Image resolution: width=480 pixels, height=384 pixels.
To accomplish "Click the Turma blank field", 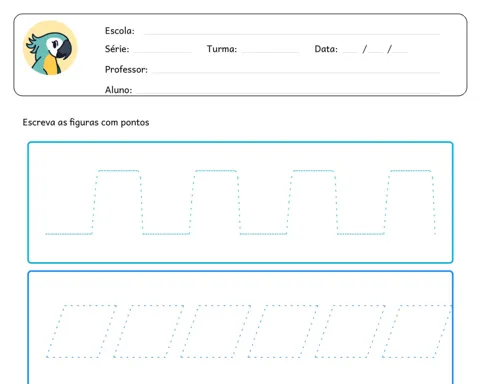I will point(270,51).
